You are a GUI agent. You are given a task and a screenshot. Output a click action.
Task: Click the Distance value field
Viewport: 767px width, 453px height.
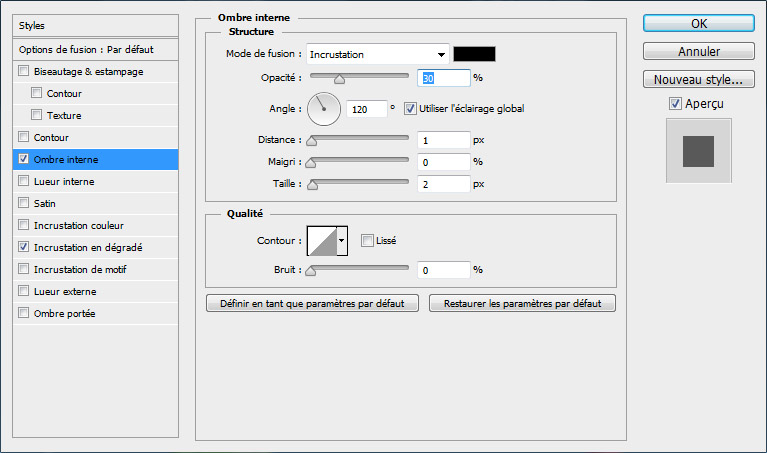coord(444,140)
